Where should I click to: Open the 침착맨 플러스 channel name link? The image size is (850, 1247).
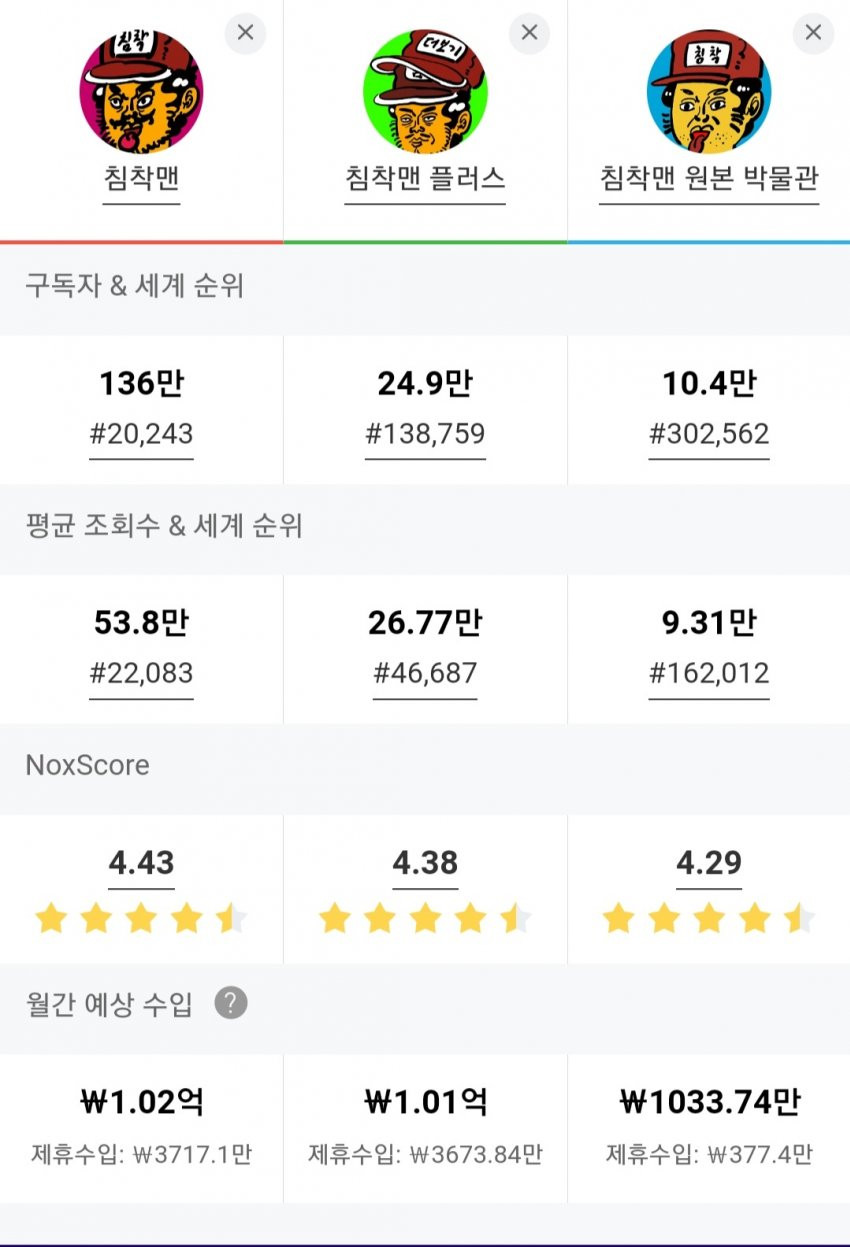point(425,179)
